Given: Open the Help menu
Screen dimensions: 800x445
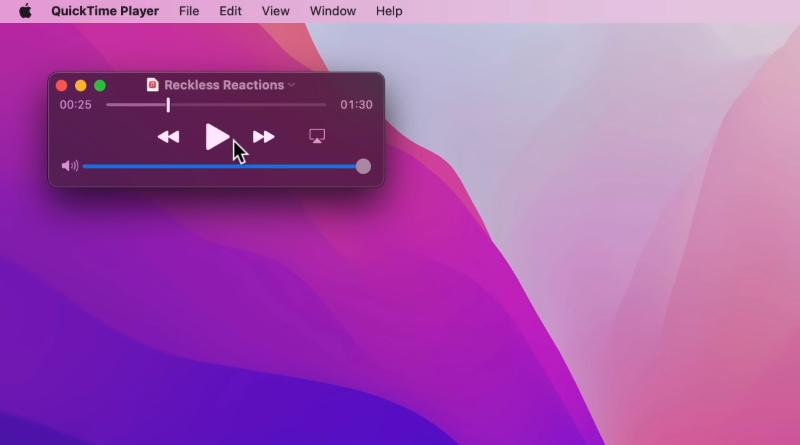Looking at the screenshot, I should pyautogui.click(x=389, y=11).
